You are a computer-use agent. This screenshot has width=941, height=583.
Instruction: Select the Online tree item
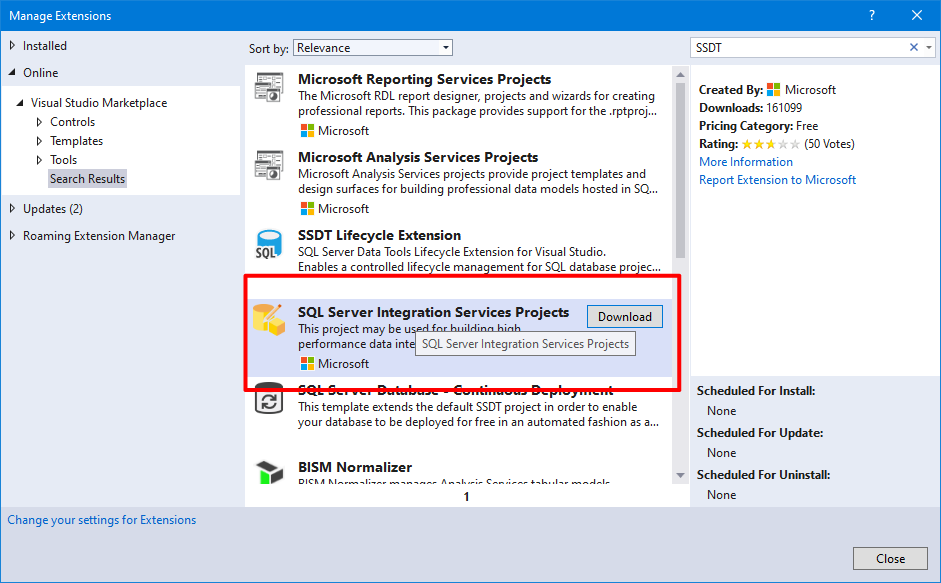pyautogui.click(x=41, y=73)
